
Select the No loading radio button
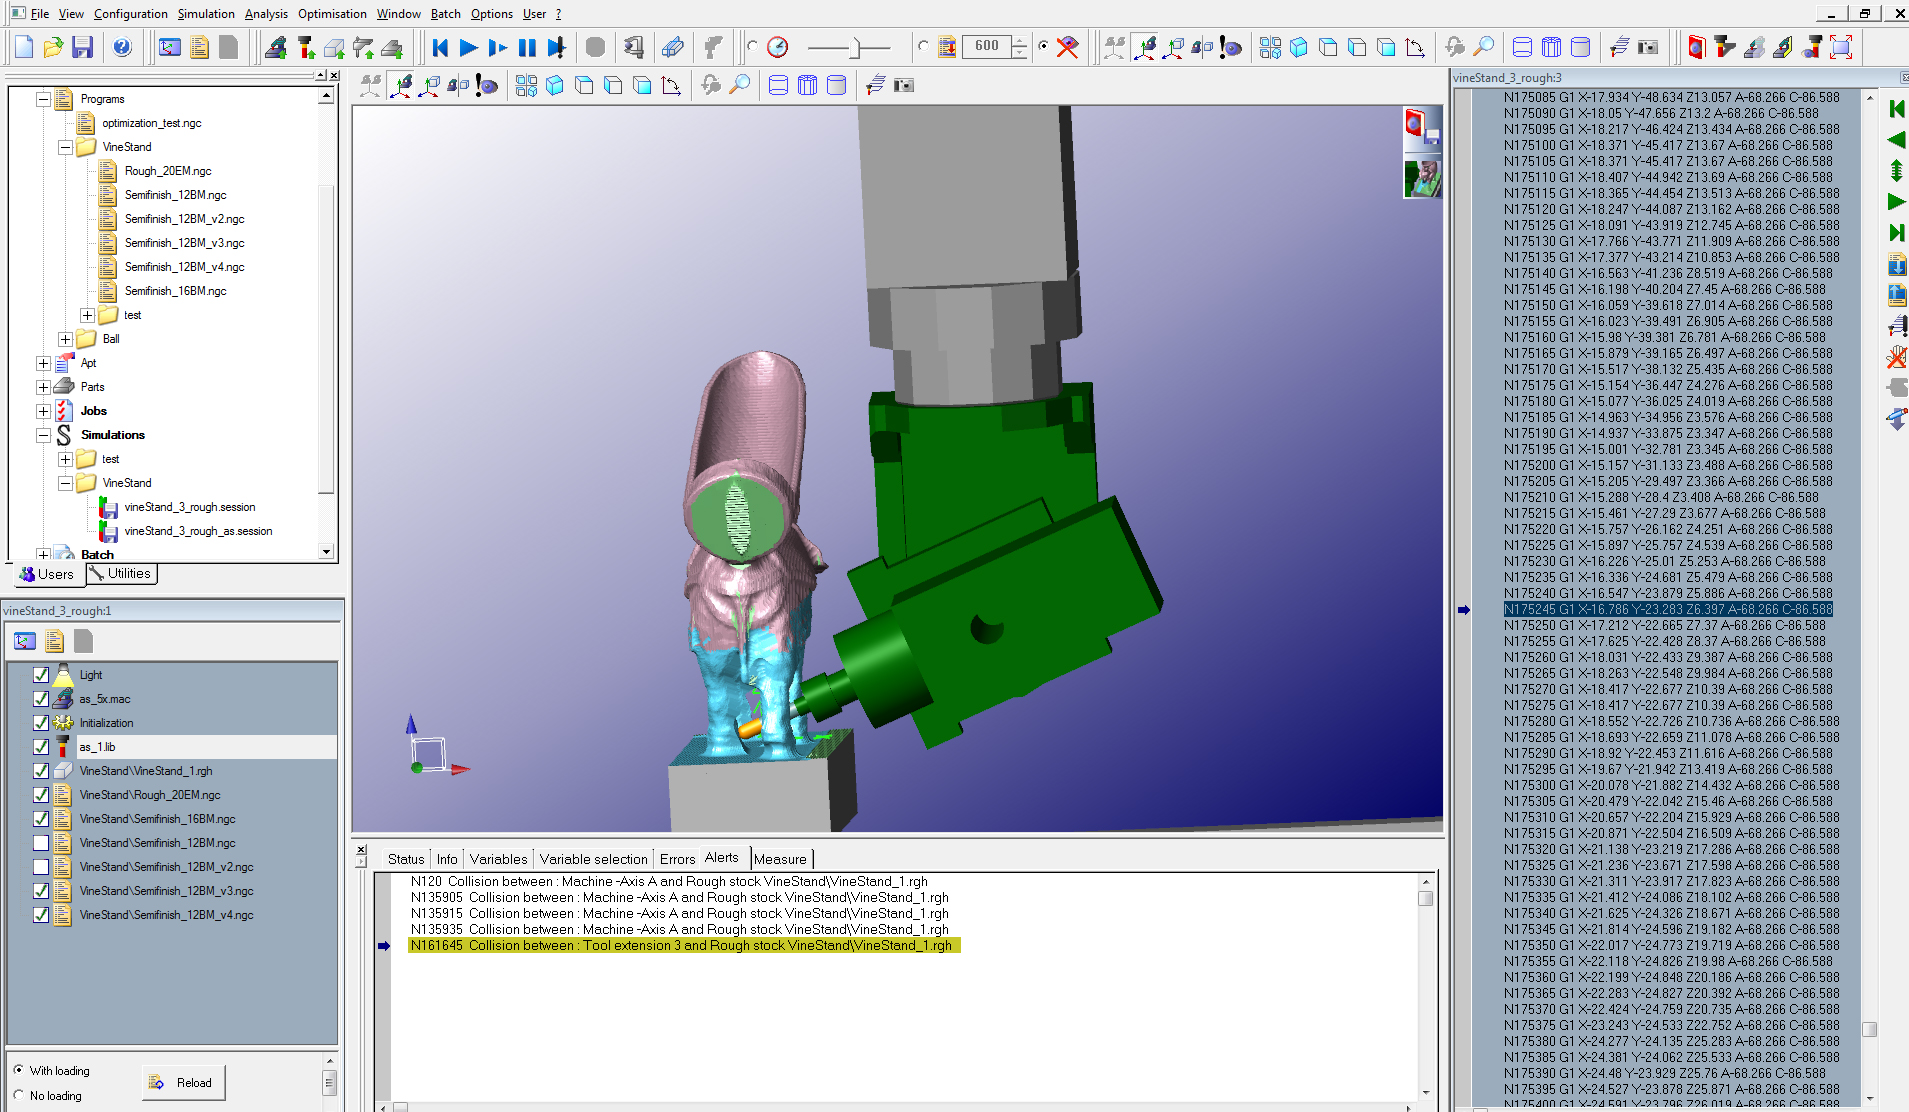tap(19, 1095)
